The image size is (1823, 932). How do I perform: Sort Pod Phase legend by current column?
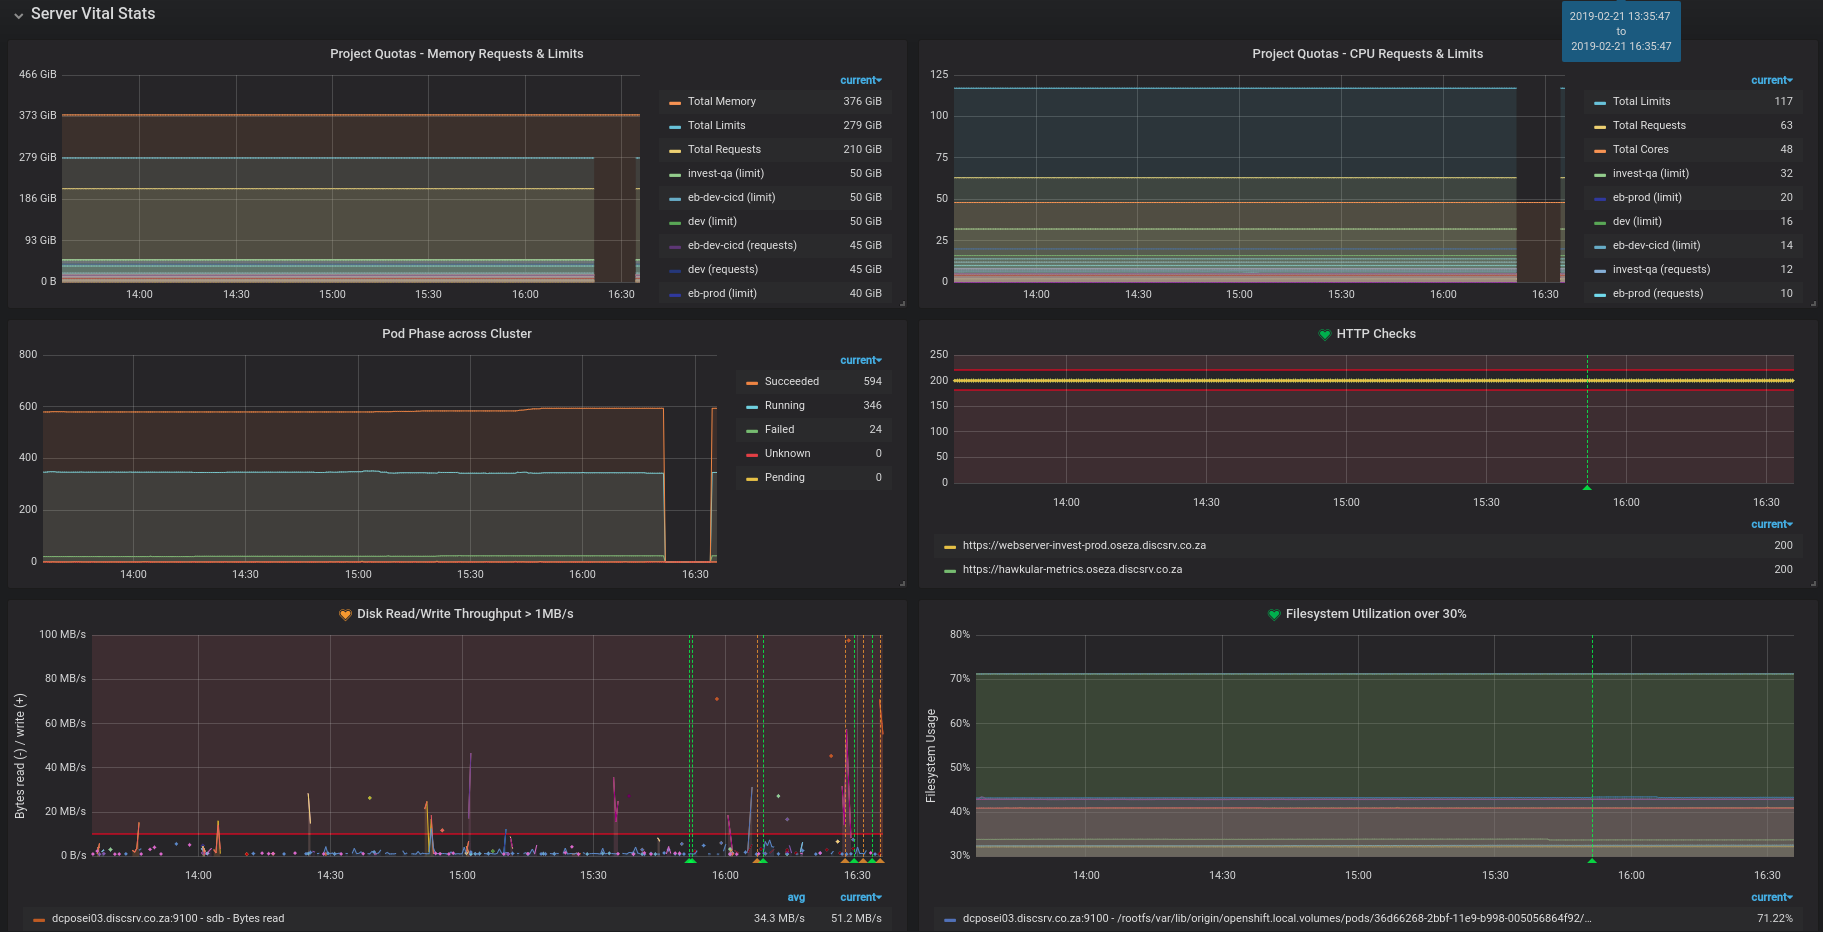click(x=860, y=360)
